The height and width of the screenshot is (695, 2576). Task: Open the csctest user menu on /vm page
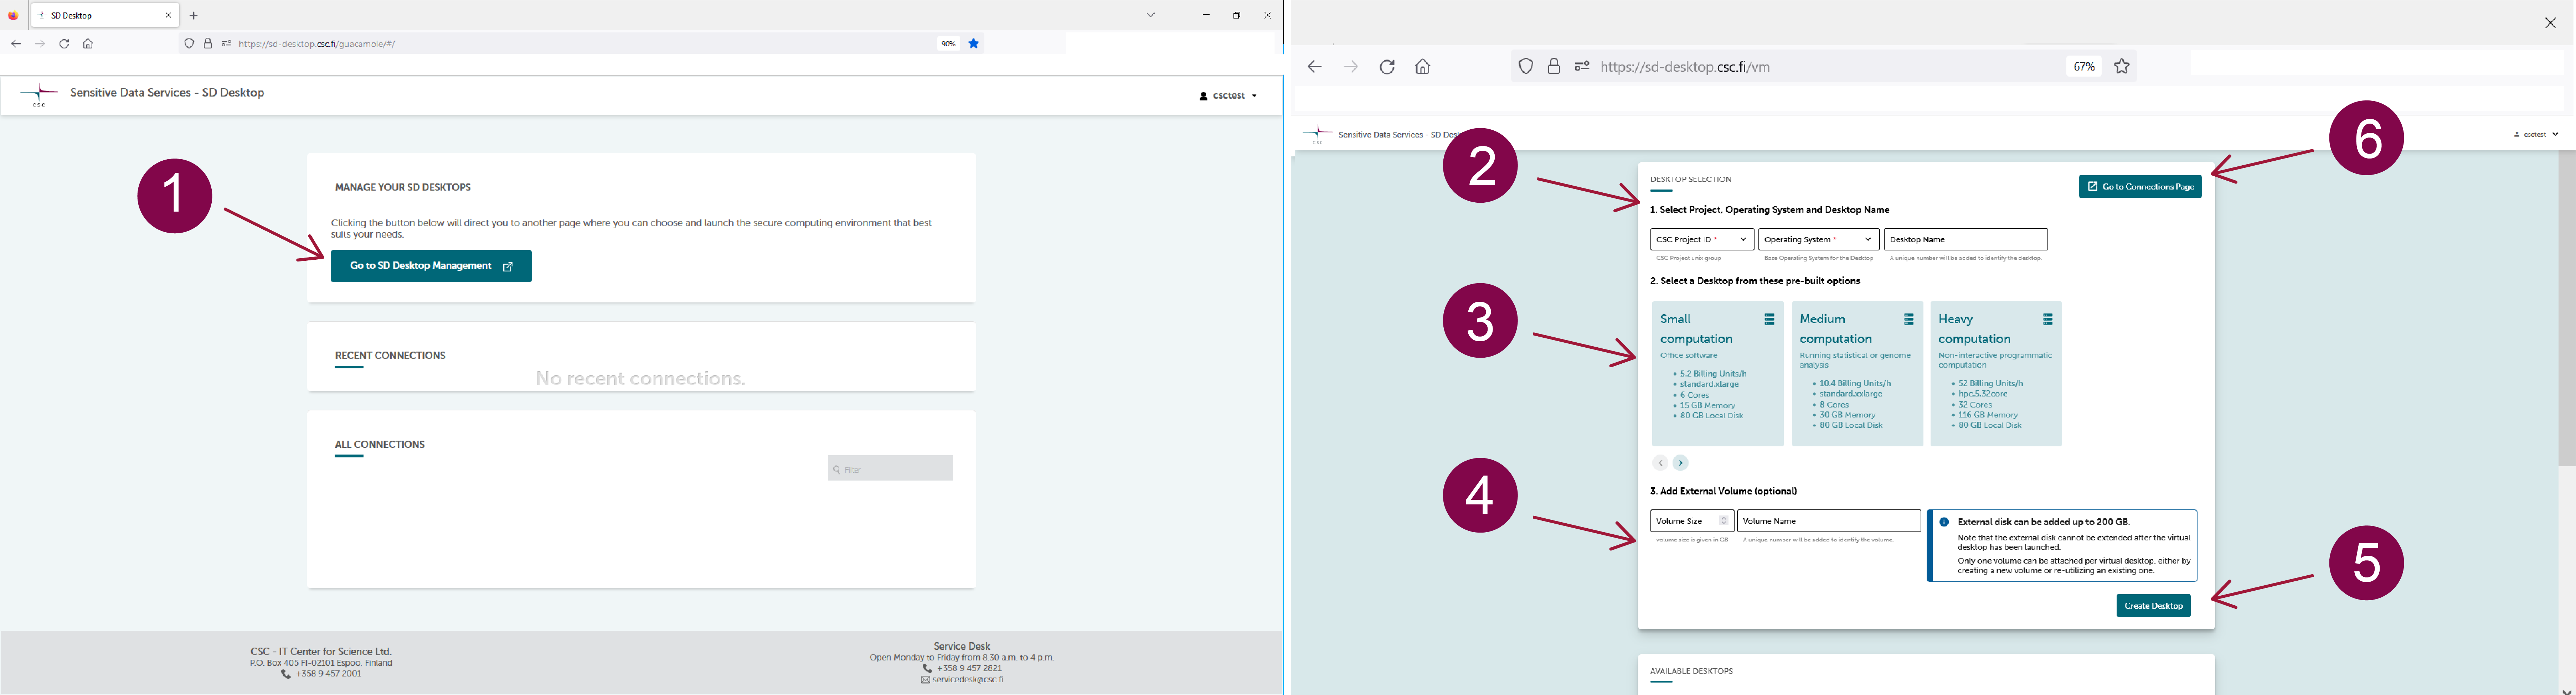[2536, 134]
